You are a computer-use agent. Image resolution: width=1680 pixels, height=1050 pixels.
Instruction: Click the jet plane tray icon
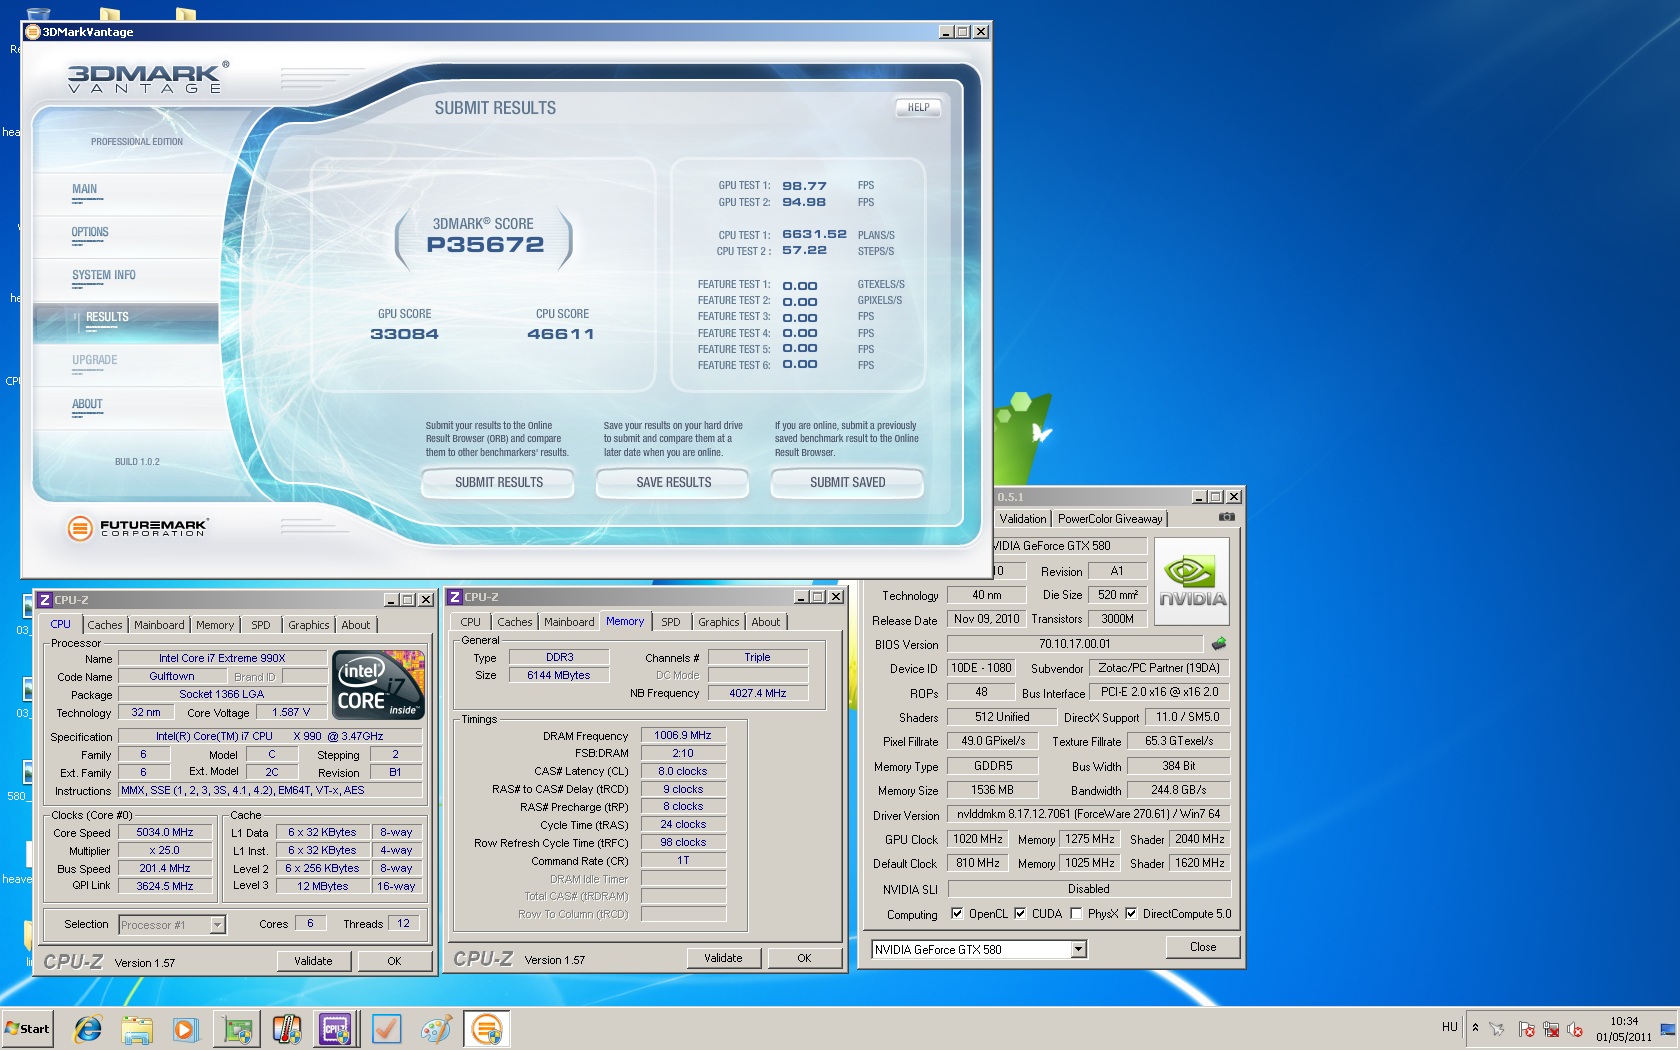[1497, 1029]
